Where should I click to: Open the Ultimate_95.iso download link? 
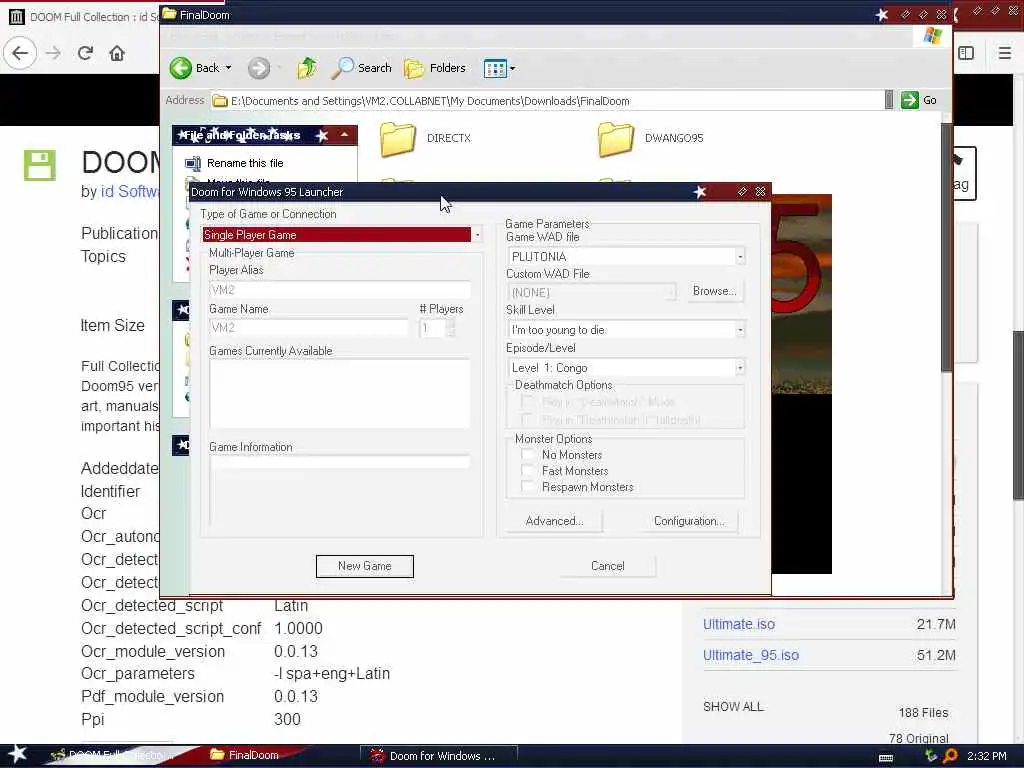click(750, 655)
